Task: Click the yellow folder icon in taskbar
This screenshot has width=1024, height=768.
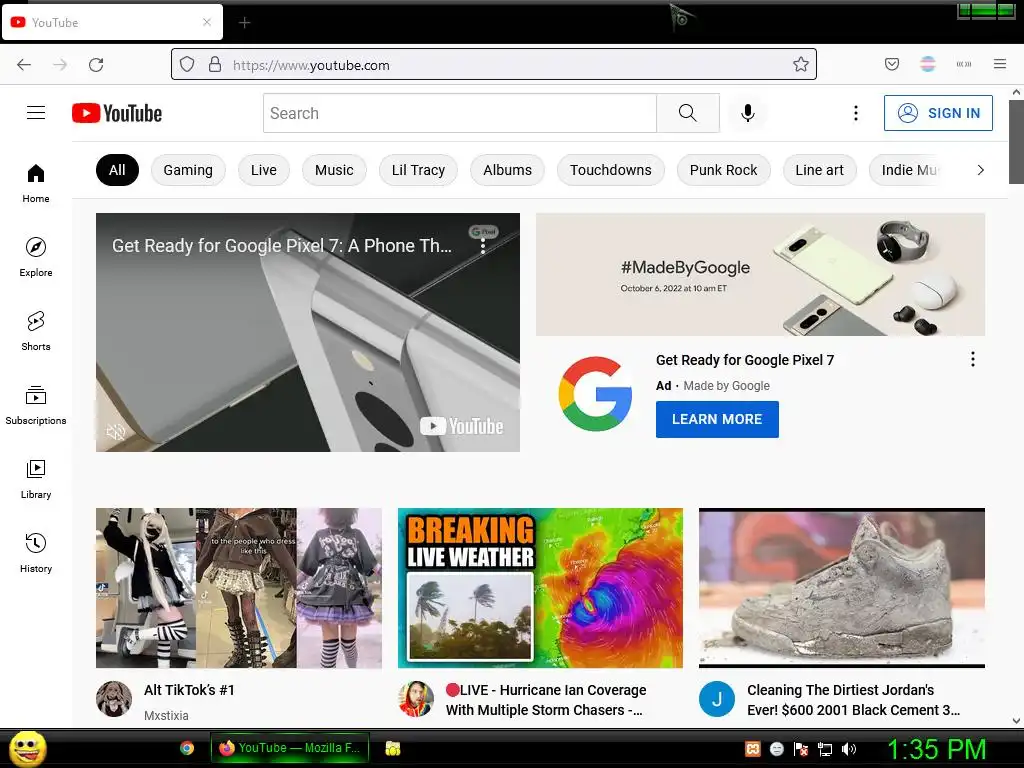Action: pos(392,748)
